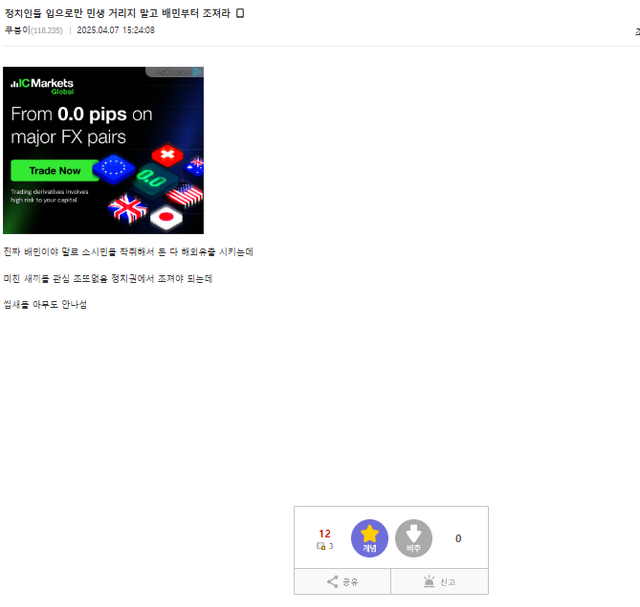Screen dimensions: 640x607
Task: Click the downvote count 0
Action: pos(458,538)
